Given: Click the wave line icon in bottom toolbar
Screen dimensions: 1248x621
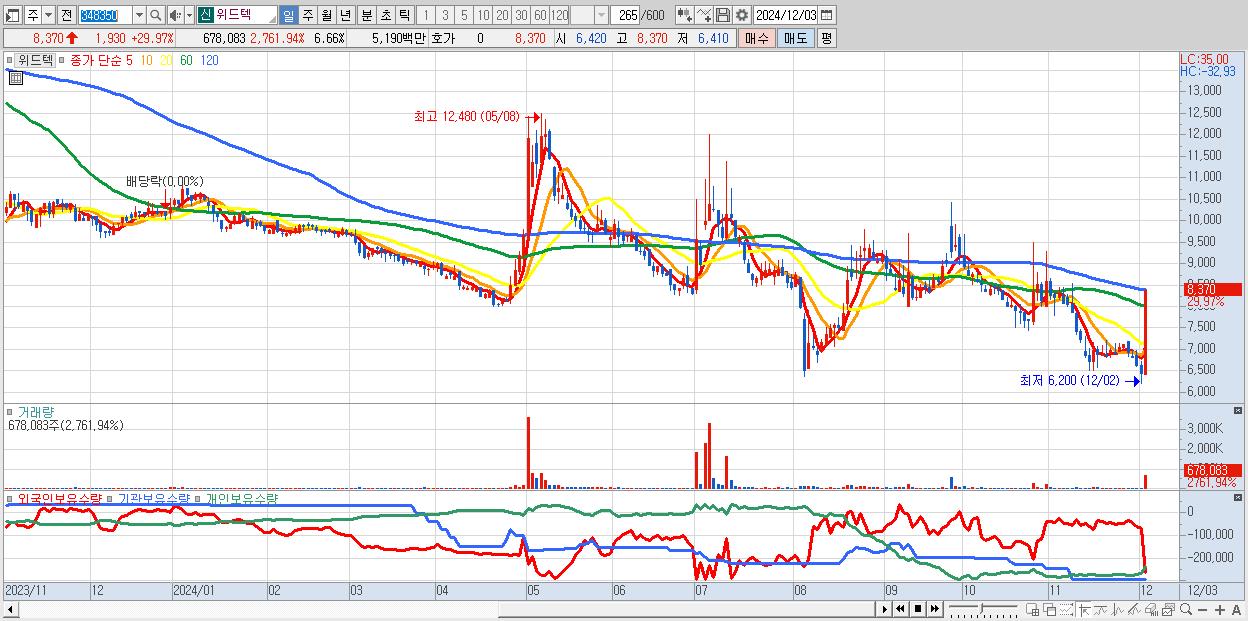Looking at the screenshot, I should point(1118,610).
